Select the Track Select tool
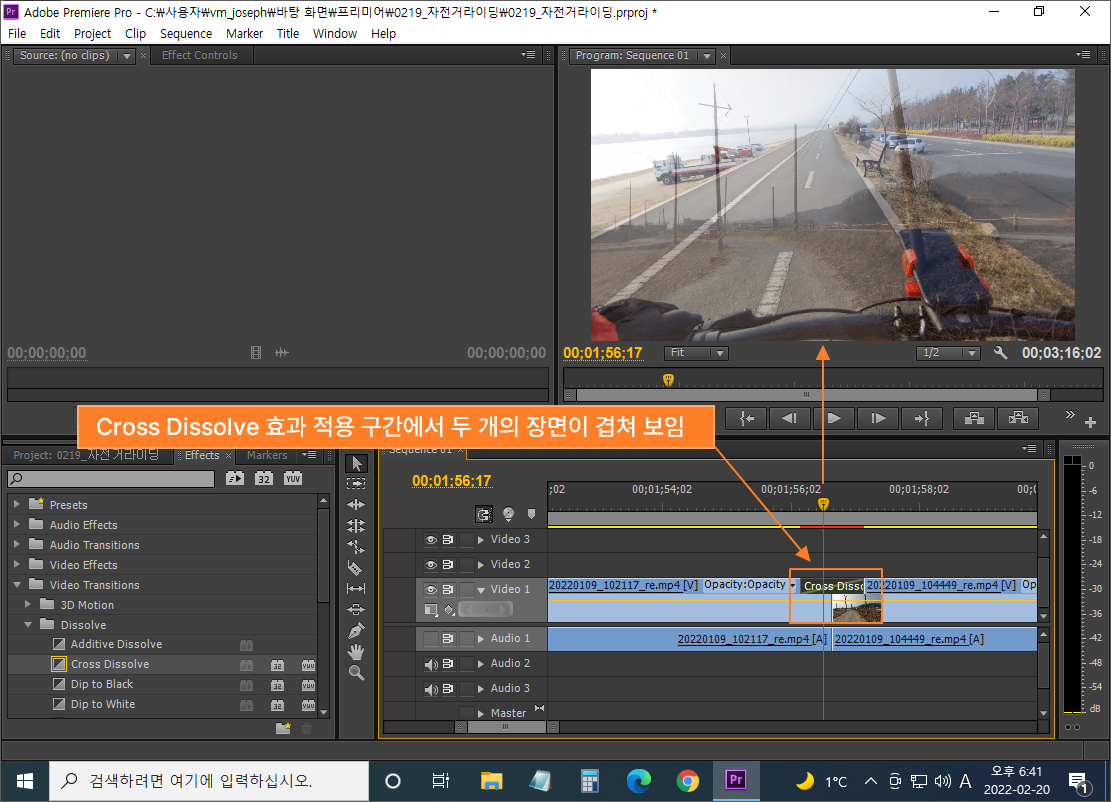This screenshot has height=802, width=1111. pos(356,483)
